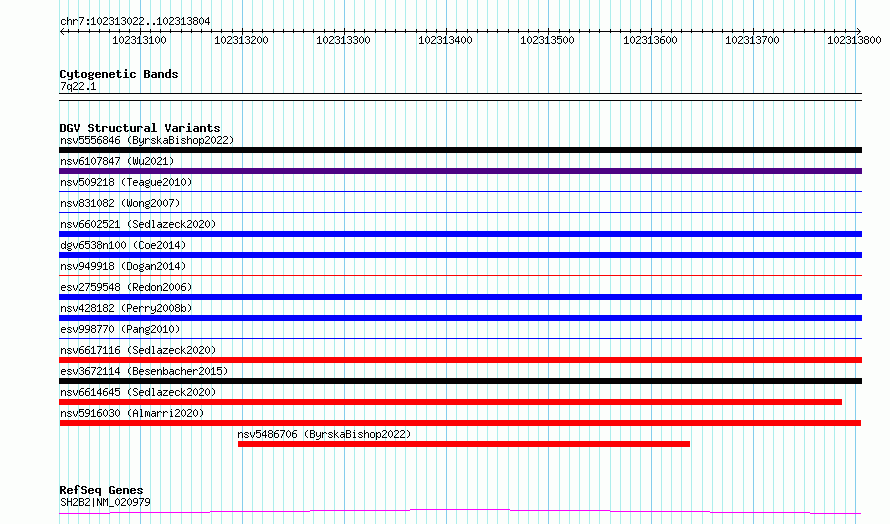This screenshot has height=524, width=890.
Task: Click the shorter red bar for nsv6614645
Action: point(451,402)
